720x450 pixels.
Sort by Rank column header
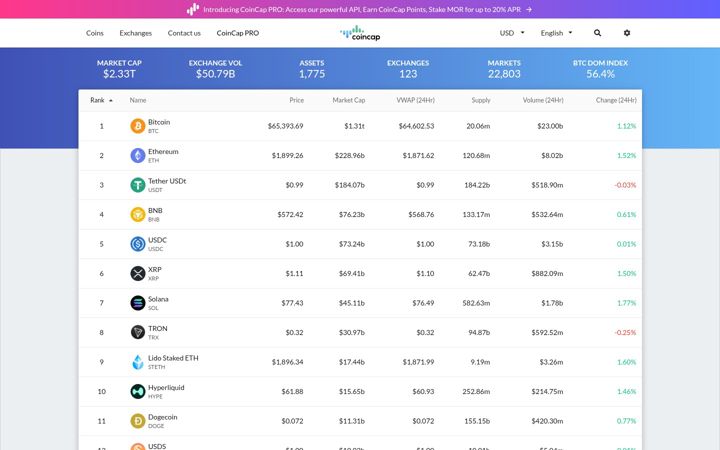point(101,100)
